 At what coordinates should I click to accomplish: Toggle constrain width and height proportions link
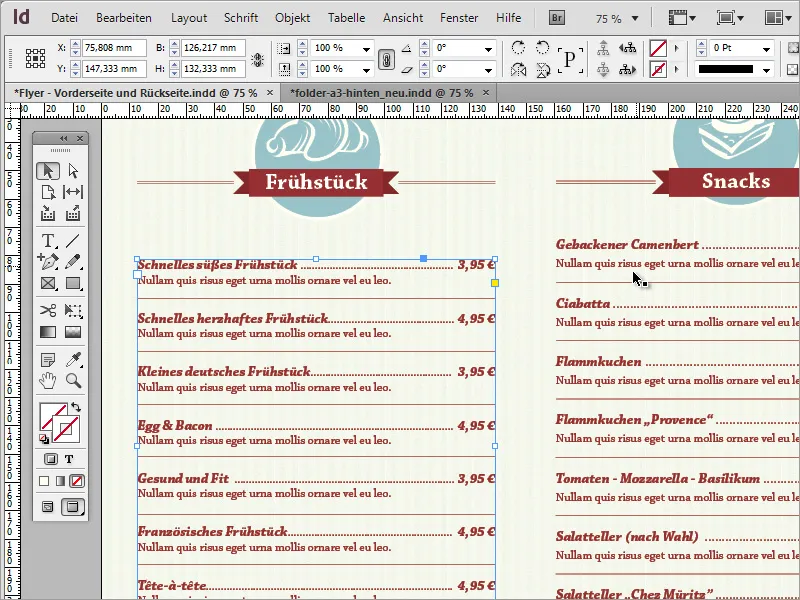point(258,60)
